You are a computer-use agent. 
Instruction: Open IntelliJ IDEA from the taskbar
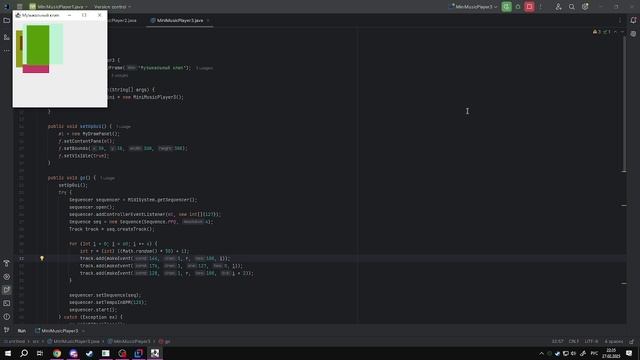138,353
